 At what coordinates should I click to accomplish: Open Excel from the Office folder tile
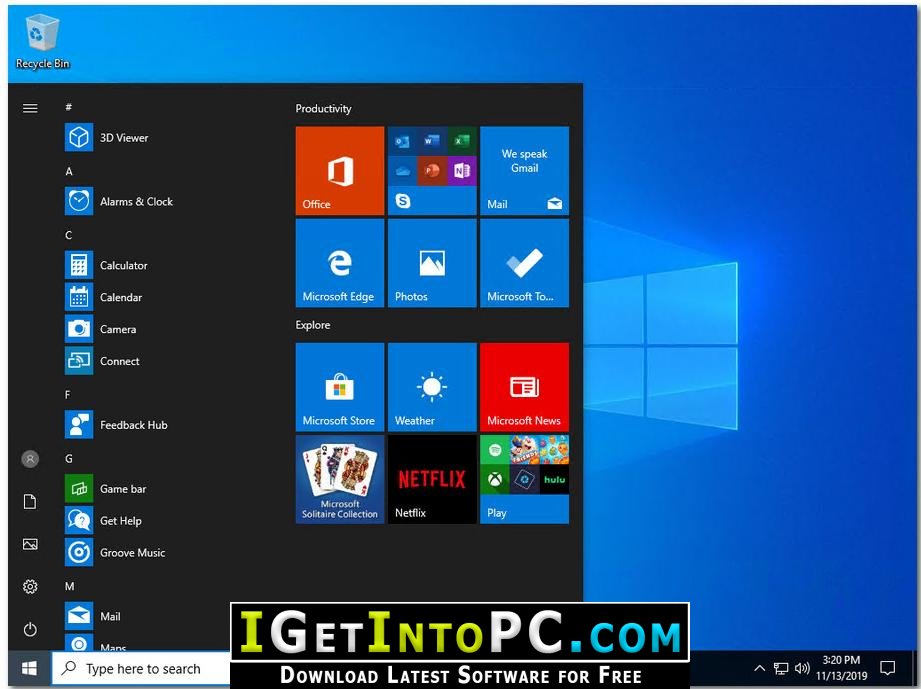click(x=462, y=141)
